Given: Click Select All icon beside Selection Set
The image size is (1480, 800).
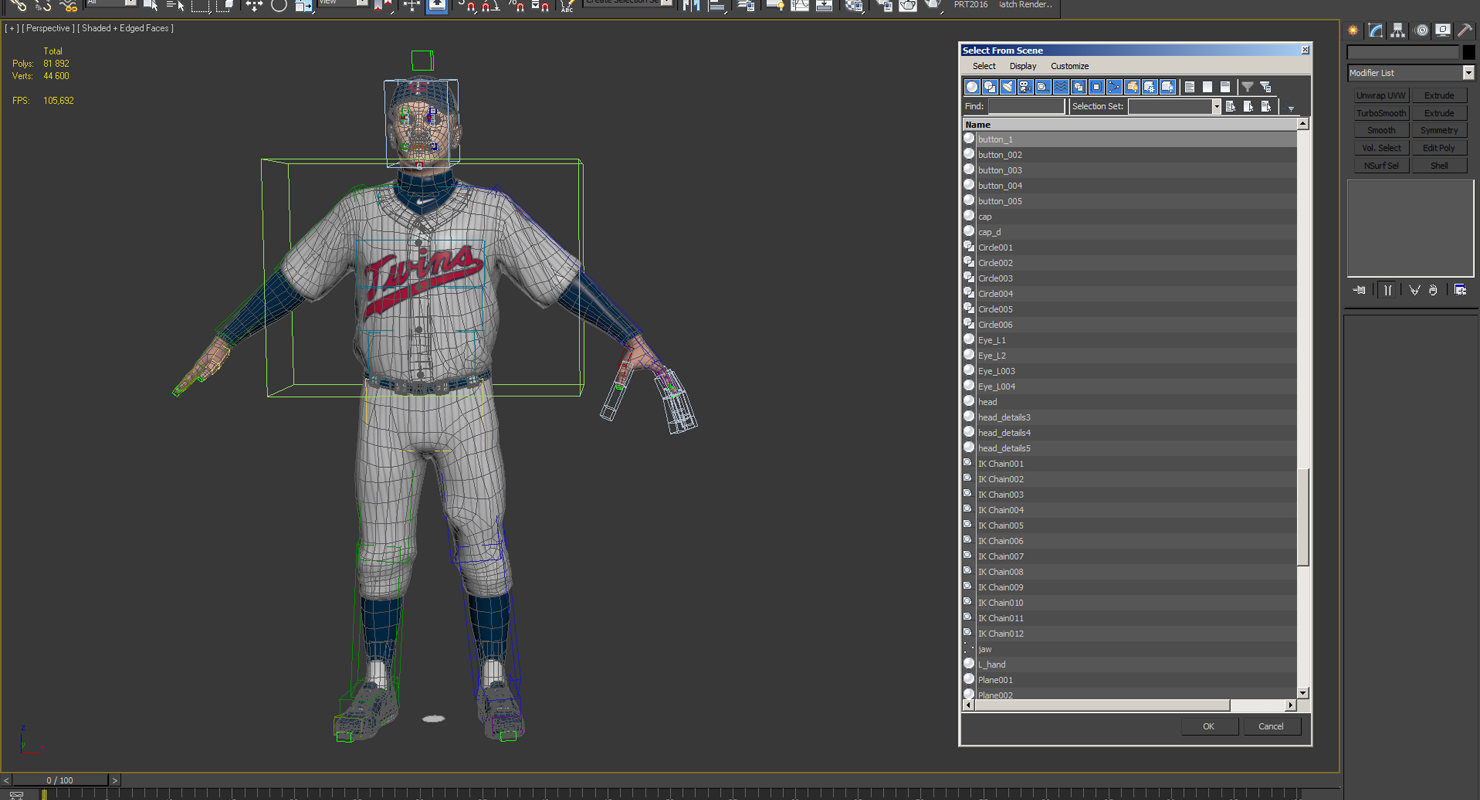Looking at the screenshot, I should tap(1231, 106).
